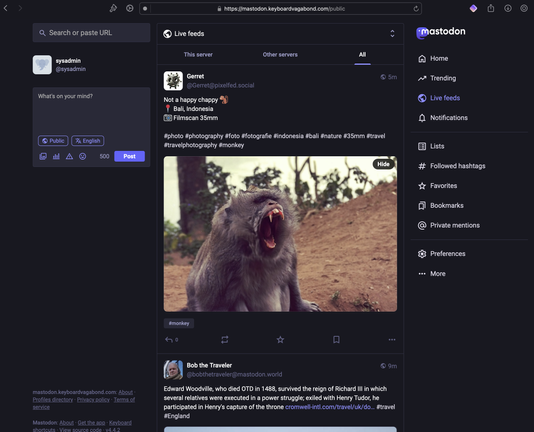
Task: Open Followed hashtags
Action: 452,166
